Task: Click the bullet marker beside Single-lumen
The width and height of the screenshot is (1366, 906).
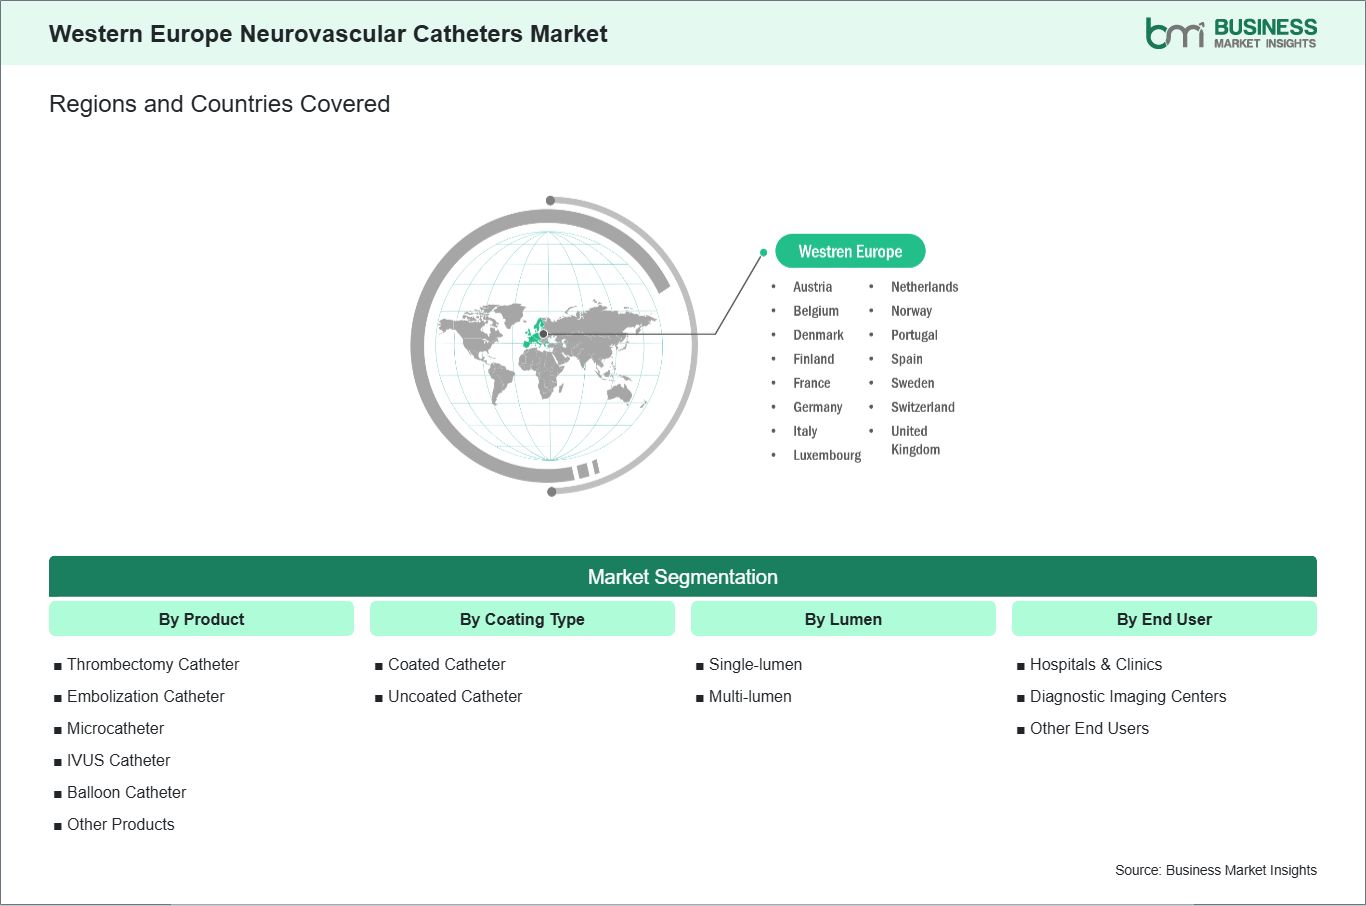Action: coord(700,664)
